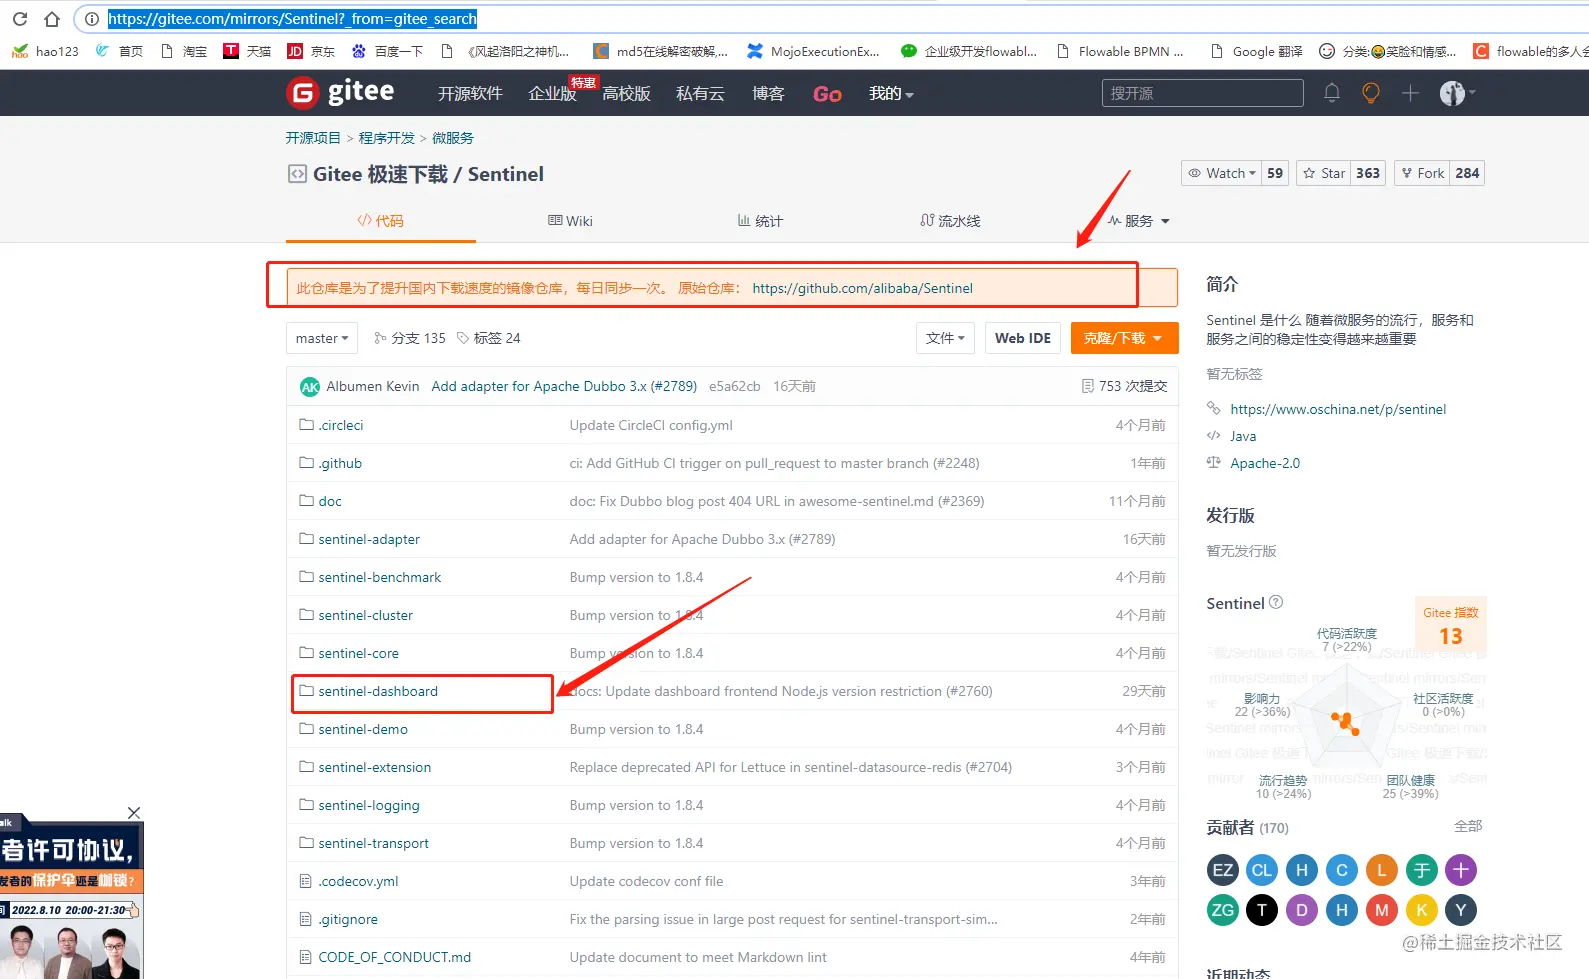Open the Watch dropdown button
The image size is (1589, 979).
tap(1221, 173)
